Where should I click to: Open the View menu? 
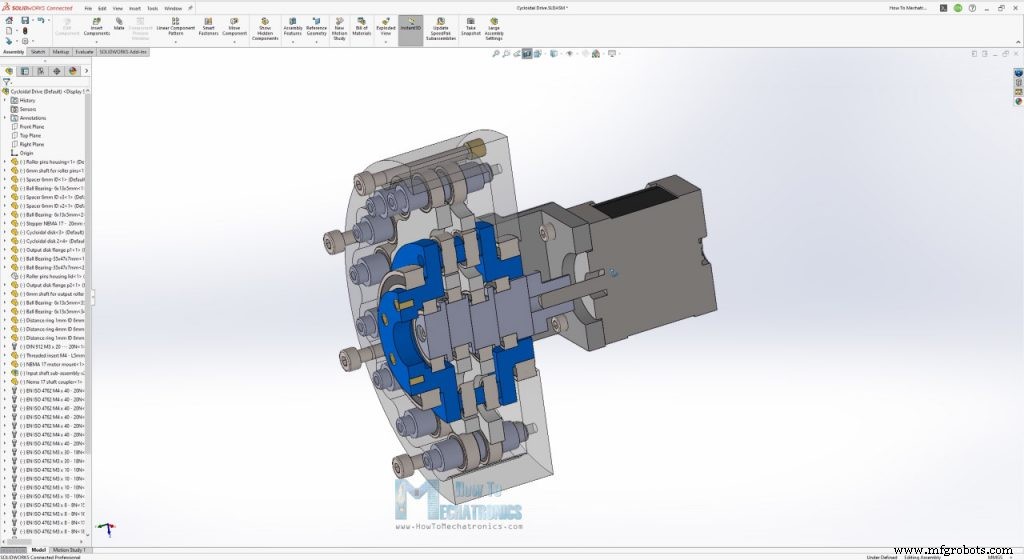[x=118, y=8]
